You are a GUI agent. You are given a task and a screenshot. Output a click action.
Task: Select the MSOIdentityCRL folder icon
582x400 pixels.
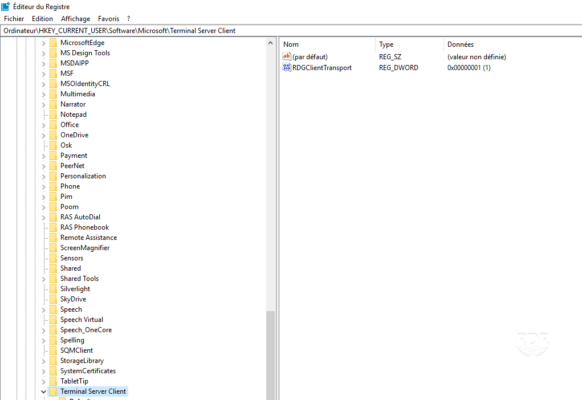coord(53,84)
